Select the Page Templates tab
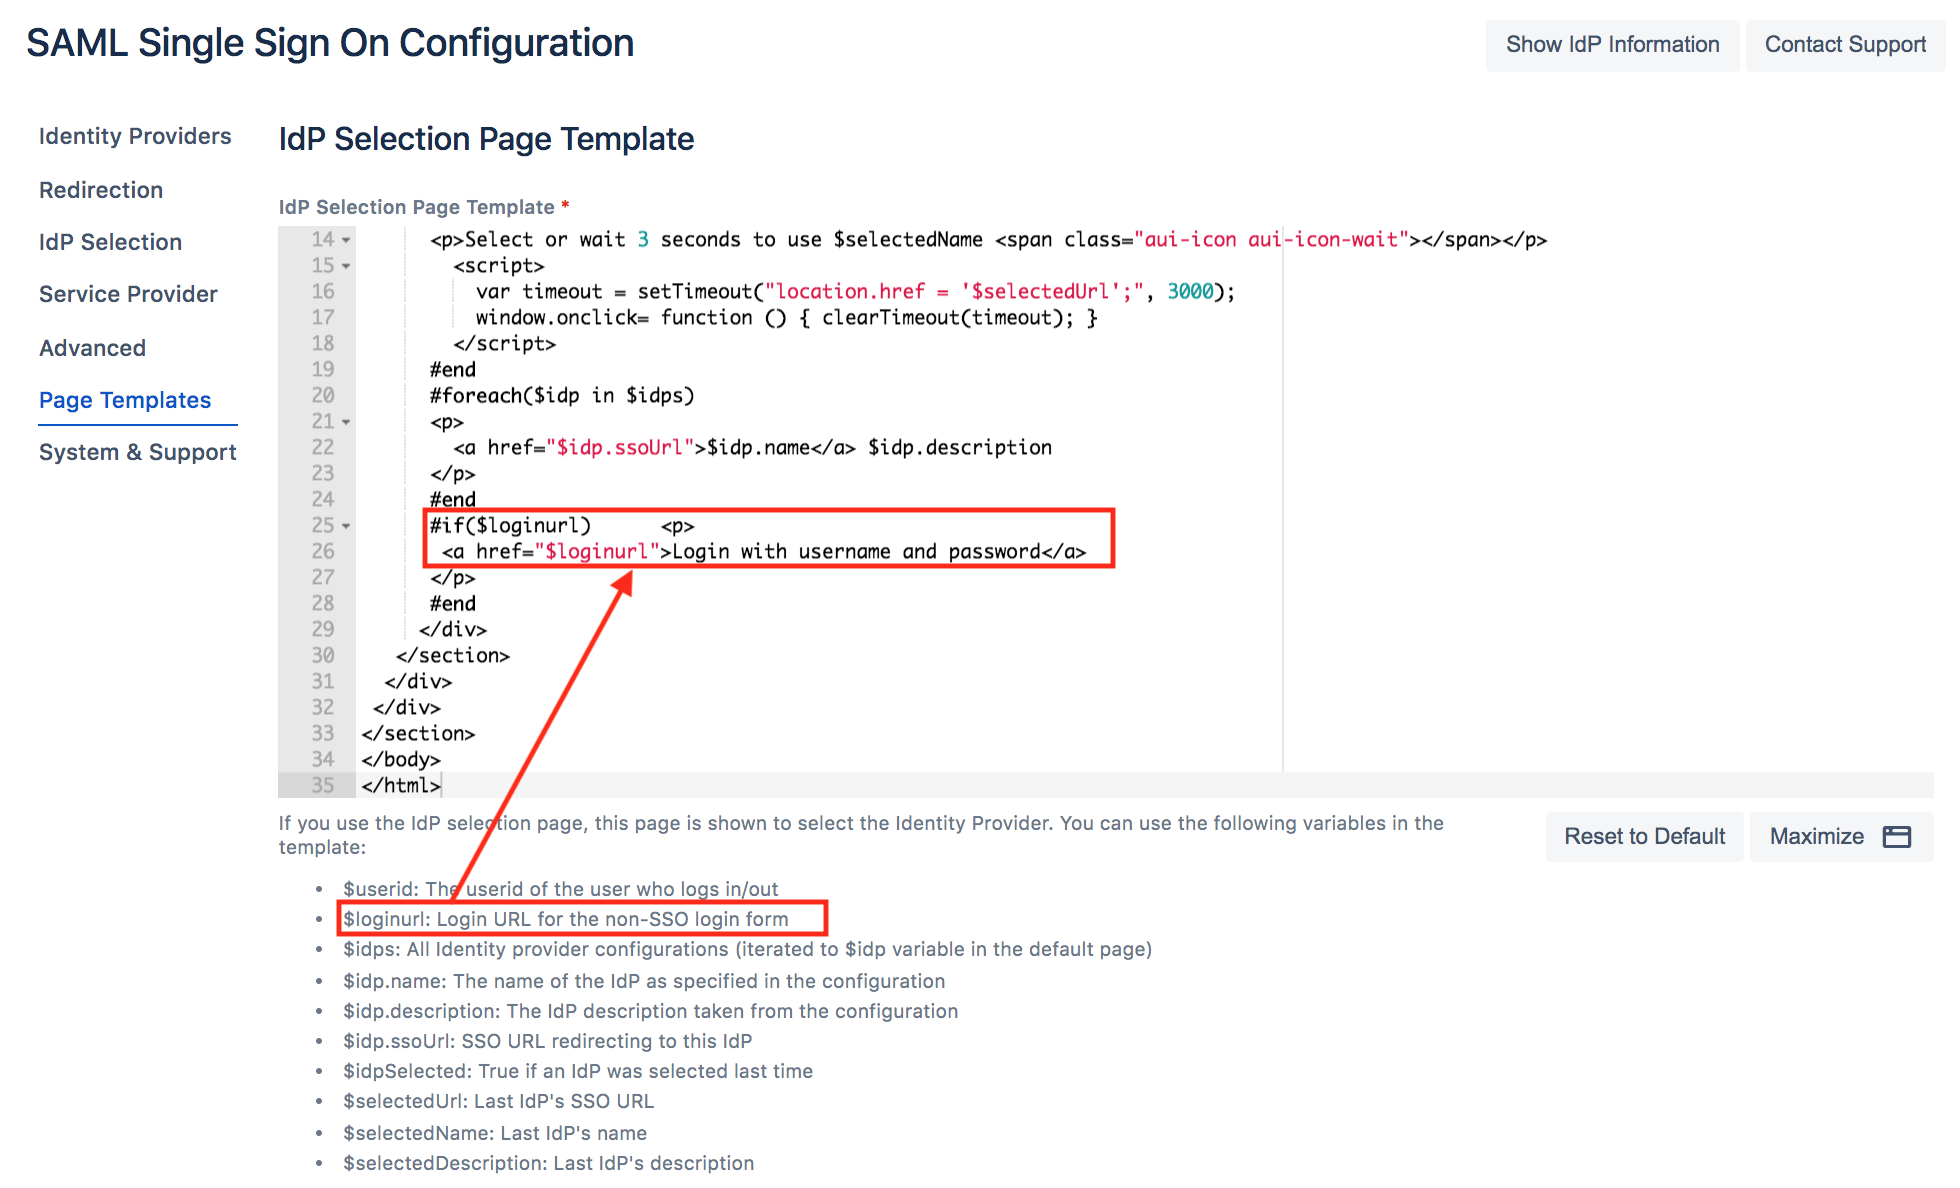Viewport: 1960px width, 1188px height. (125, 400)
